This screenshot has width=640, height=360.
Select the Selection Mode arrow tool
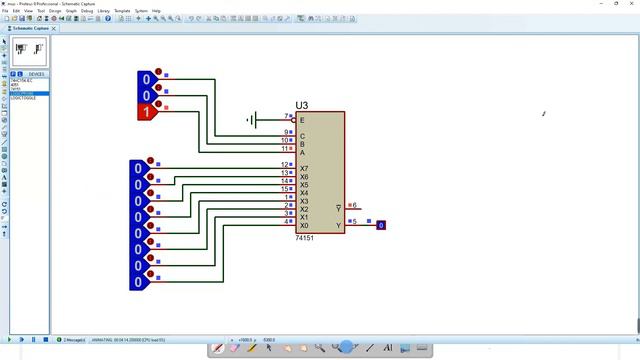pyautogui.click(x=4, y=42)
